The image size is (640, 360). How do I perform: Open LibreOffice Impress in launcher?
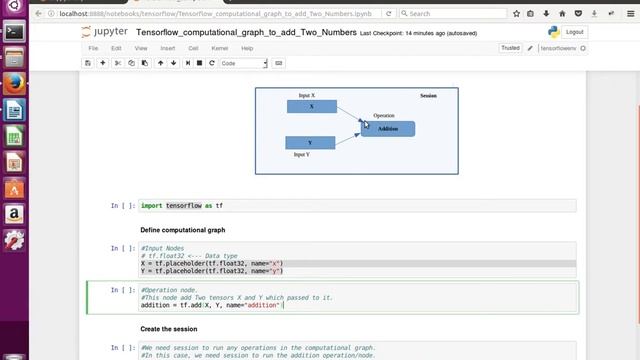tap(14, 162)
